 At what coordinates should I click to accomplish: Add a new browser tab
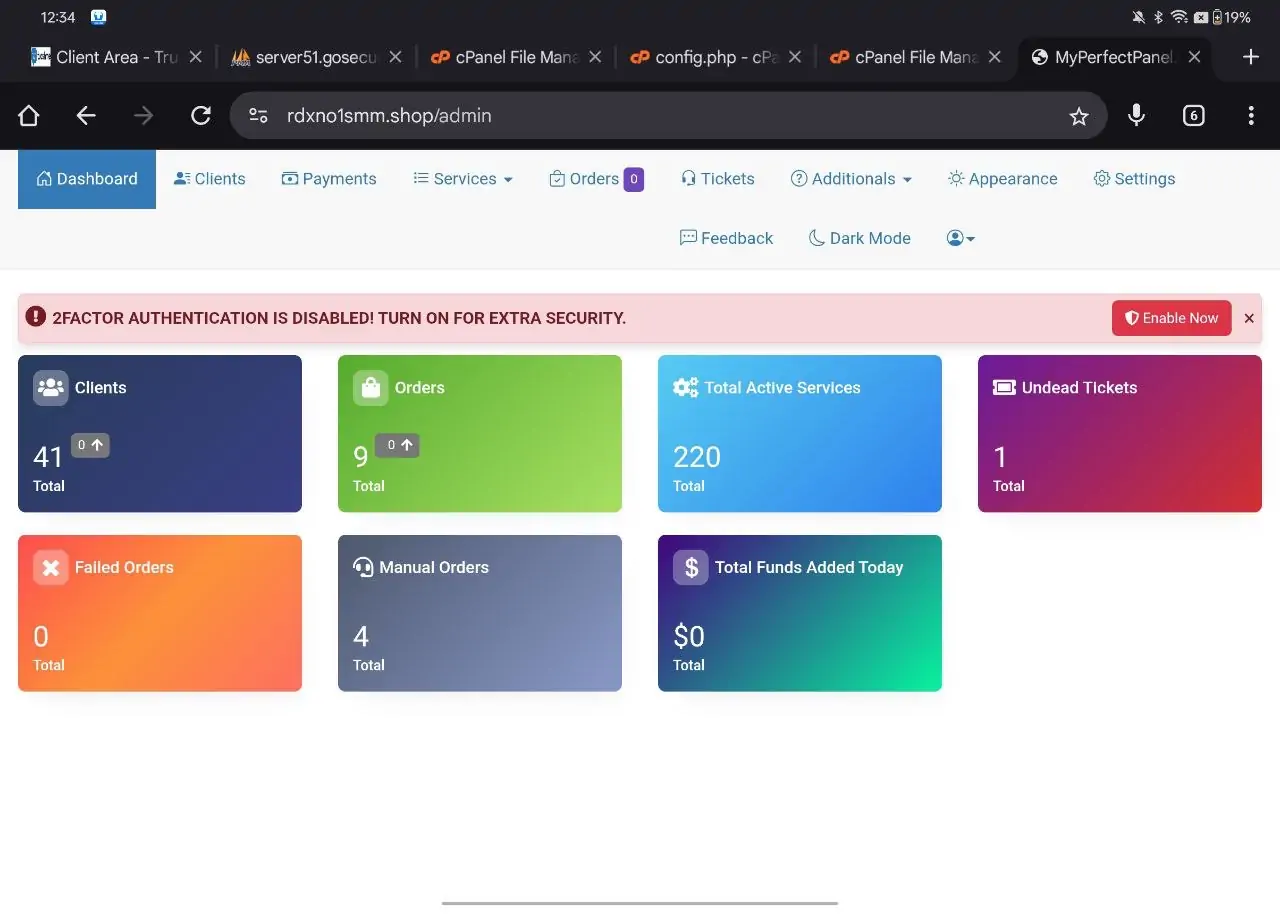pyautogui.click(x=1250, y=57)
